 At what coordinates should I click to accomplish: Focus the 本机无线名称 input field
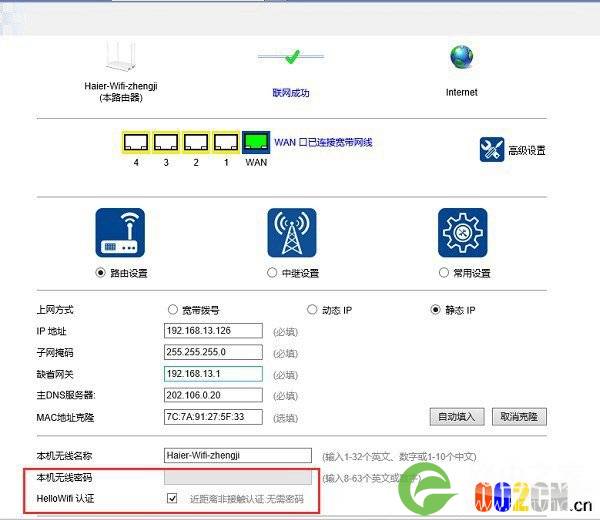point(238,455)
